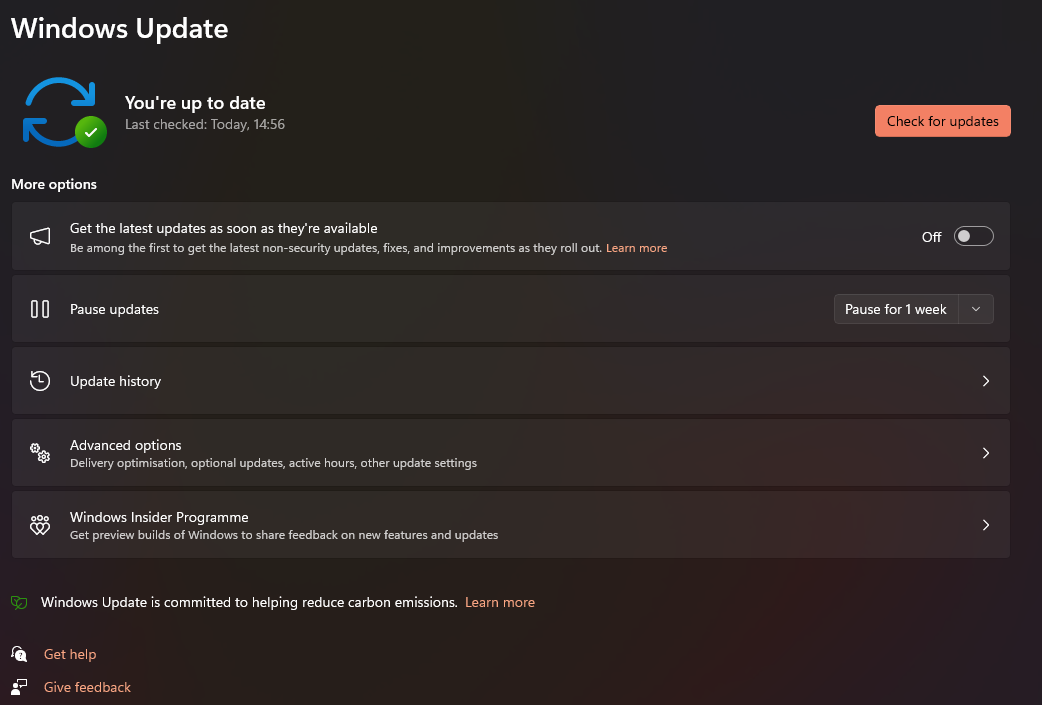Open Advanced options via its chevron

pos(986,453)
